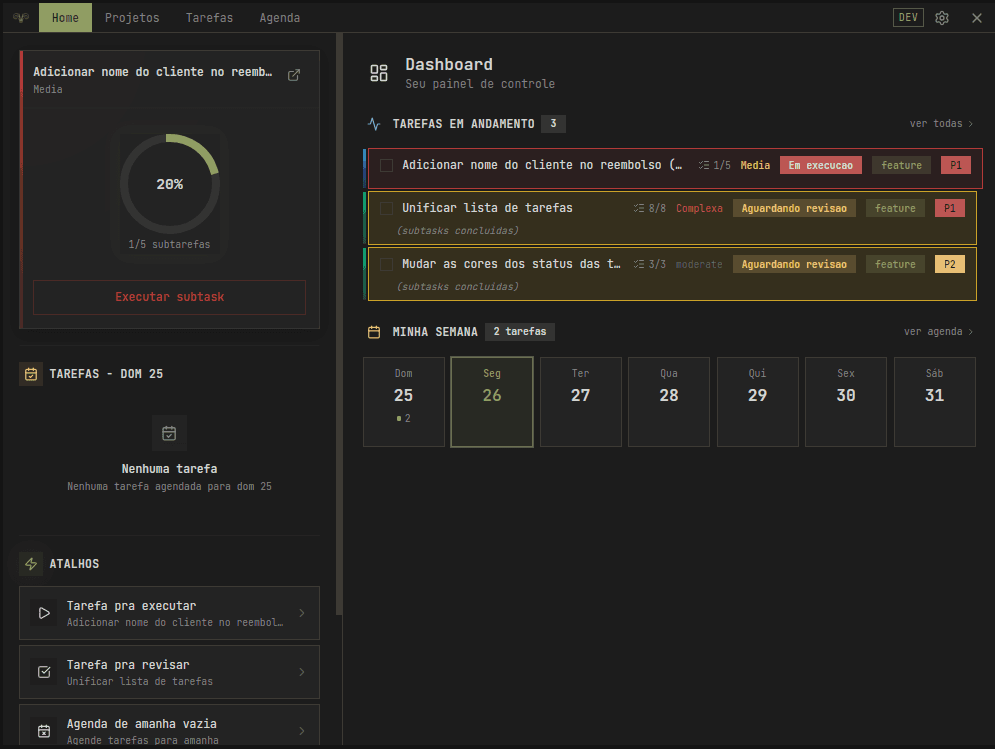Click the 20% circular progress ring
This screenshot has width=995, height=749.
170,184
